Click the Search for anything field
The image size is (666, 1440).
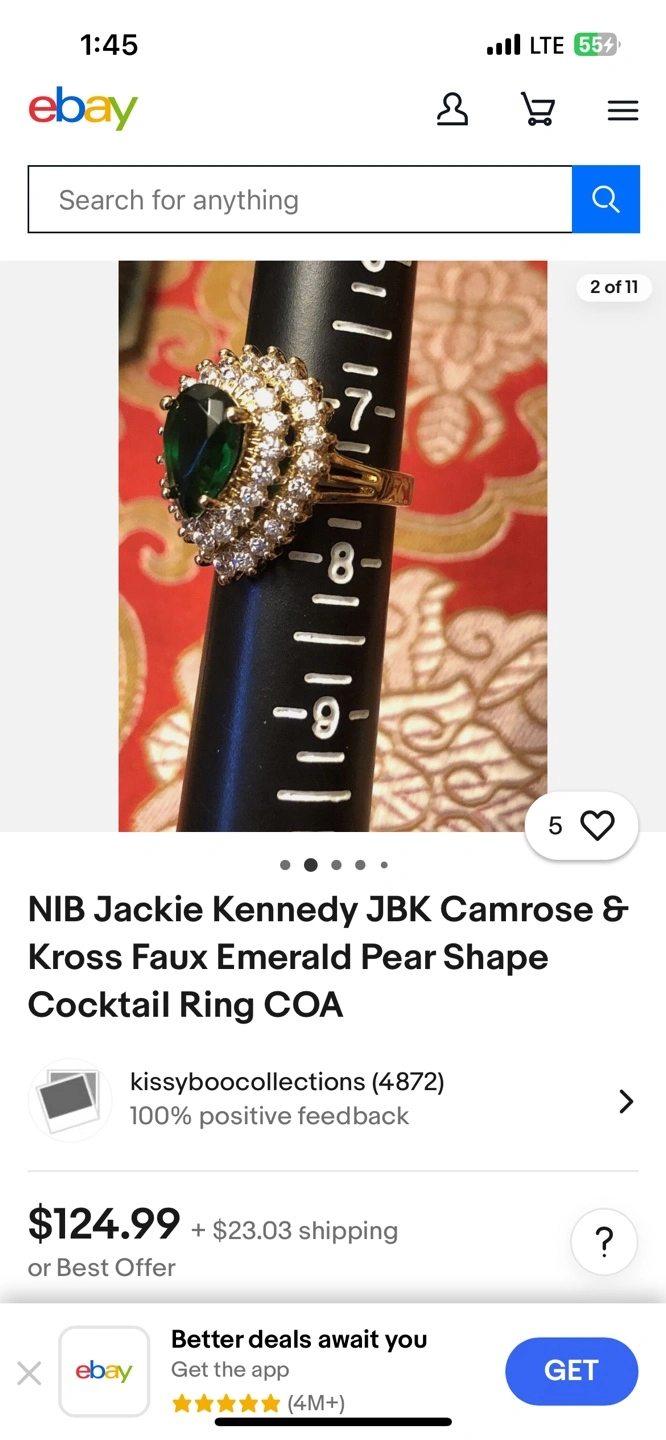(x=300, y=200)
